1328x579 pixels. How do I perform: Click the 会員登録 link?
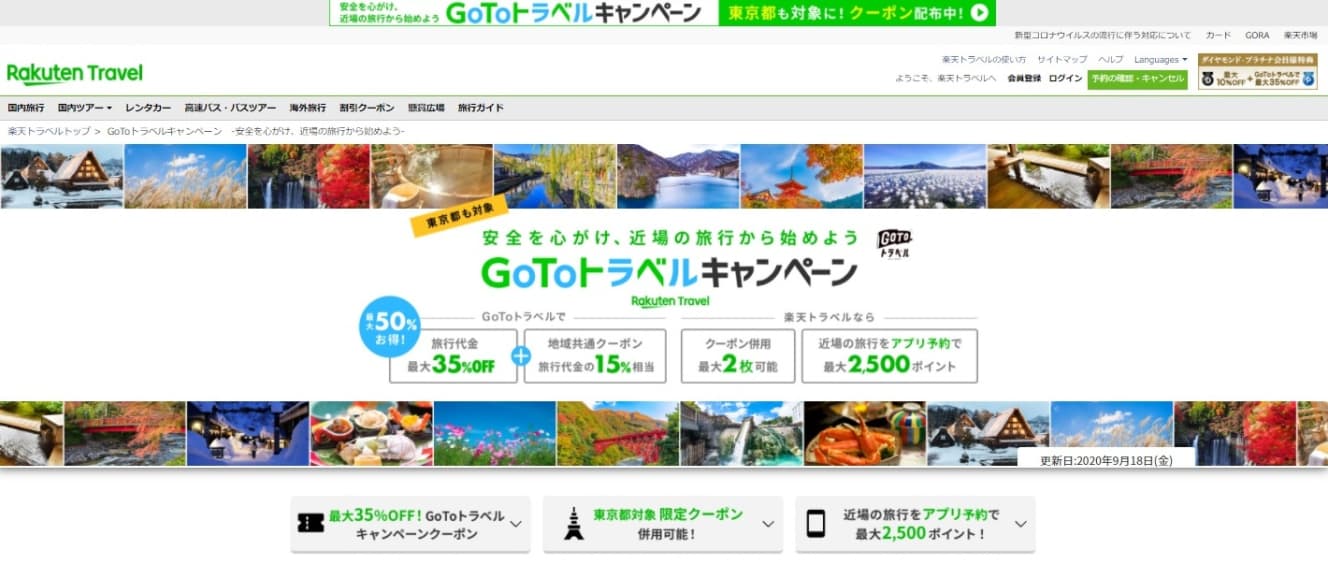[x=1024, y=78]
